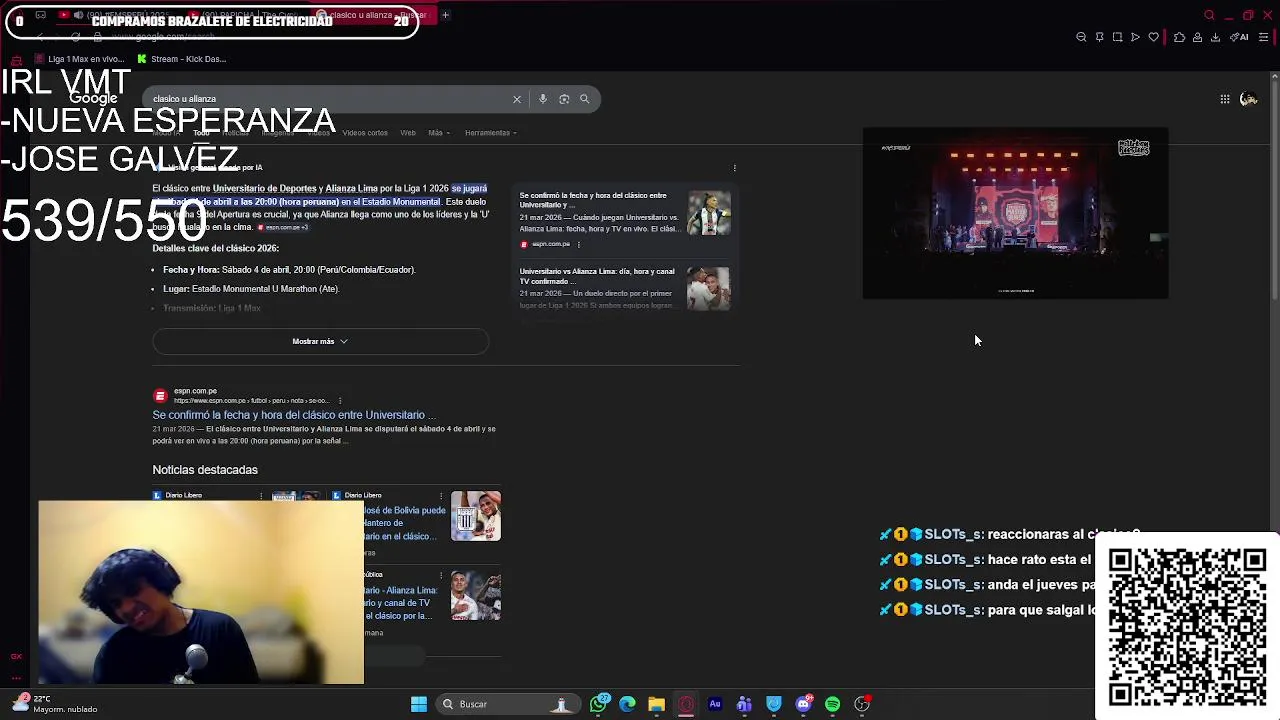Select the Videos cortos search tab
Viewport: 1280px width, 720px height.
click(365, 133)
